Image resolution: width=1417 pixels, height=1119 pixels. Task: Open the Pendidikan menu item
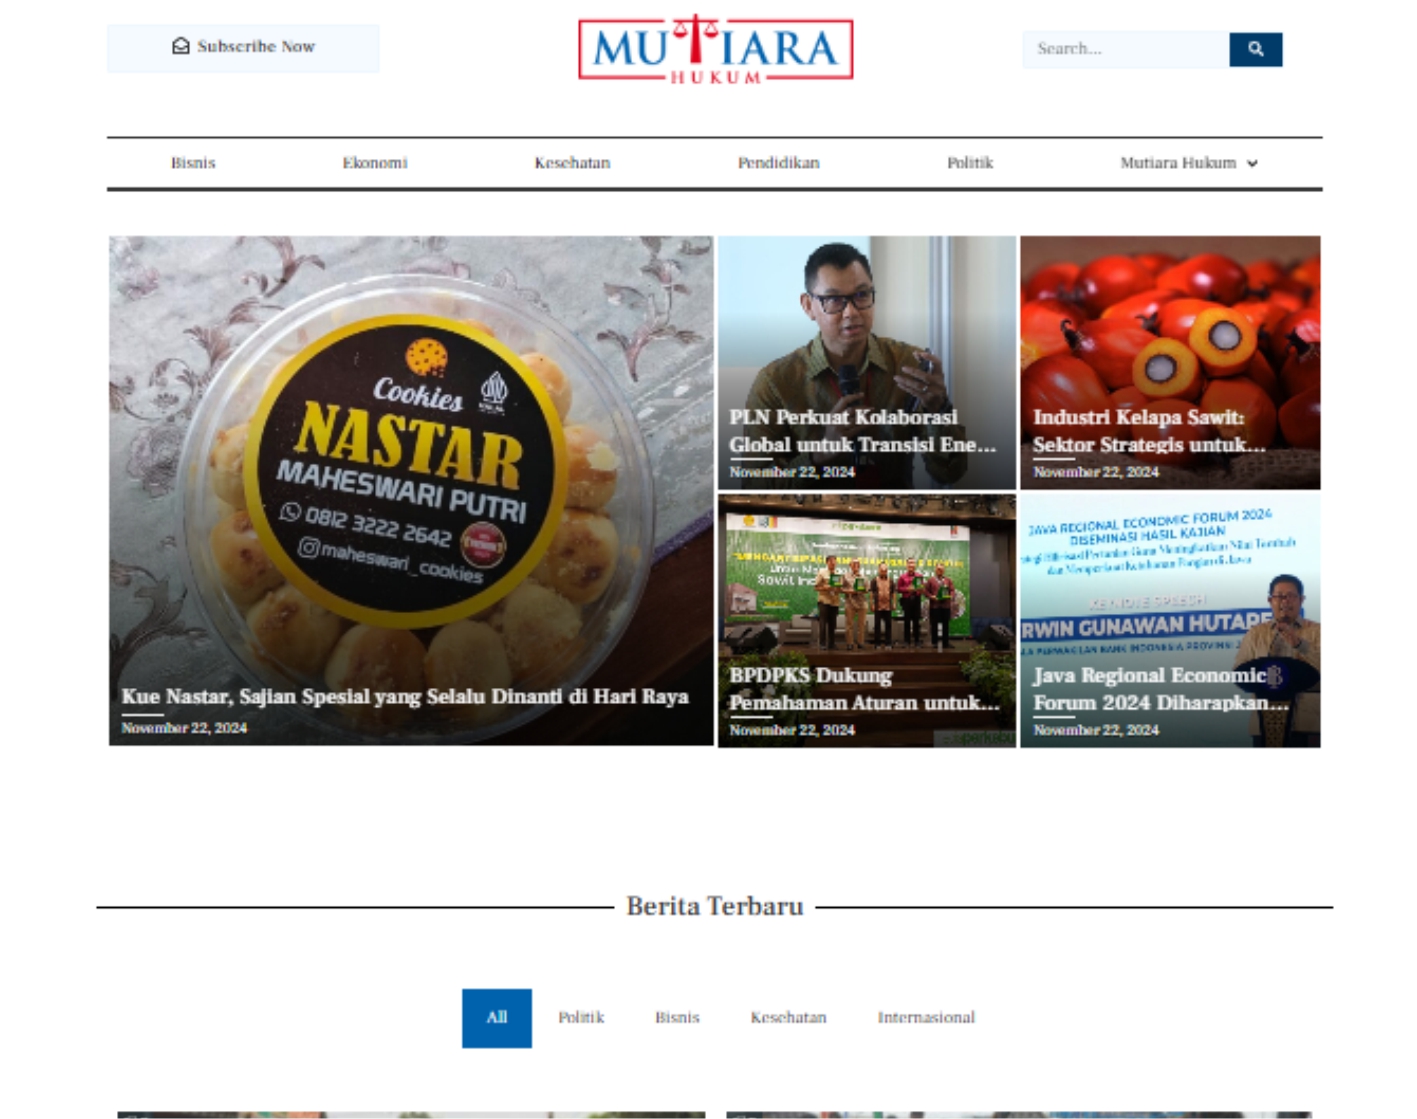(x=778, y=163)
